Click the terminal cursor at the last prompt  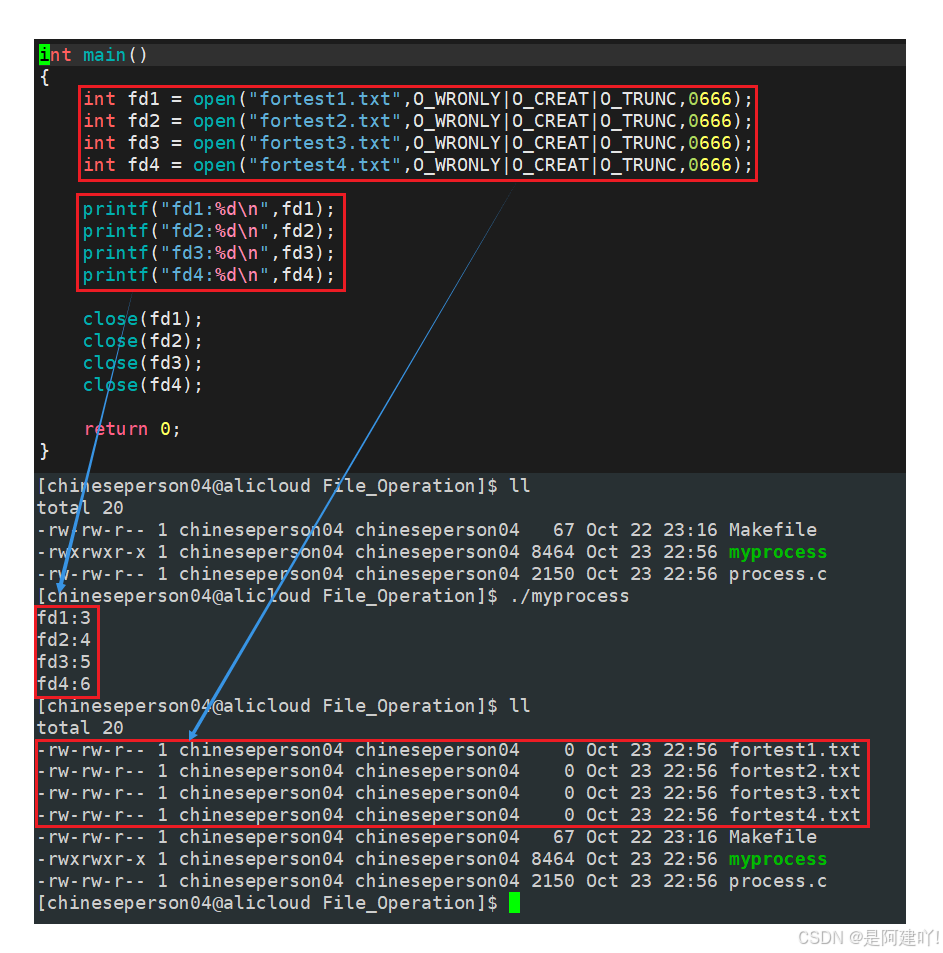(x=515, y=903)
